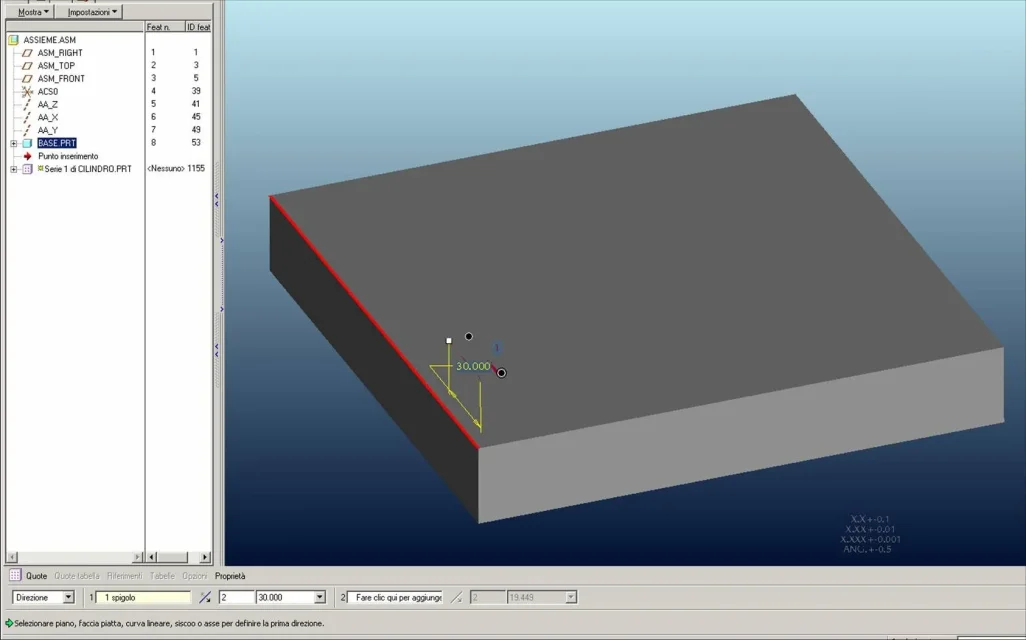Select ASM_TOP in the model tree
Screen dimensions: 1026x640
(x=56, y=65)
